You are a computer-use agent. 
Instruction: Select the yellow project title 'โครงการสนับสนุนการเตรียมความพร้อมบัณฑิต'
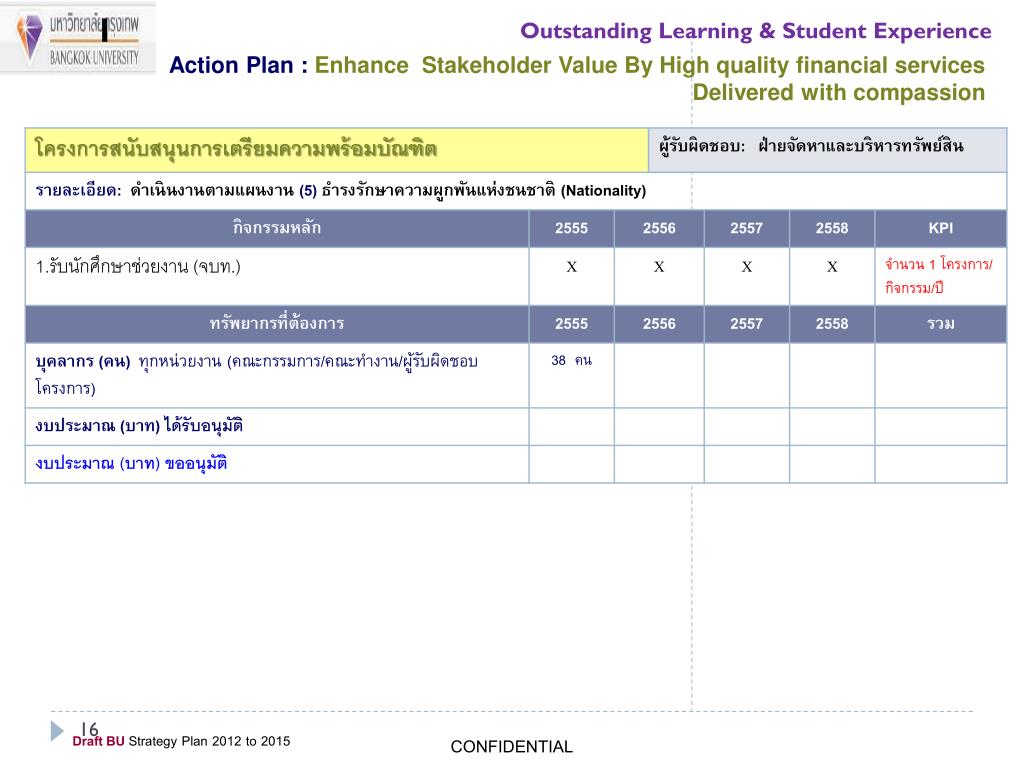236,149
